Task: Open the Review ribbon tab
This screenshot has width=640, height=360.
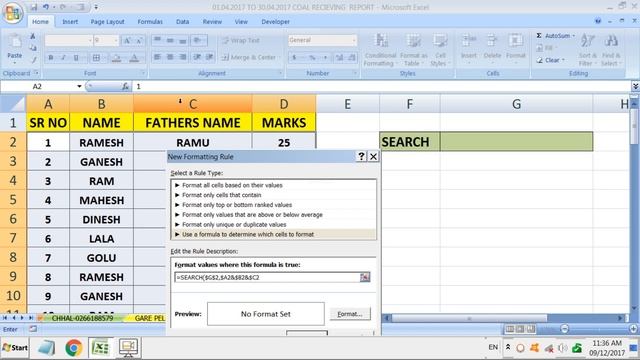Action: pyautogui.click(x=212, y=22)
